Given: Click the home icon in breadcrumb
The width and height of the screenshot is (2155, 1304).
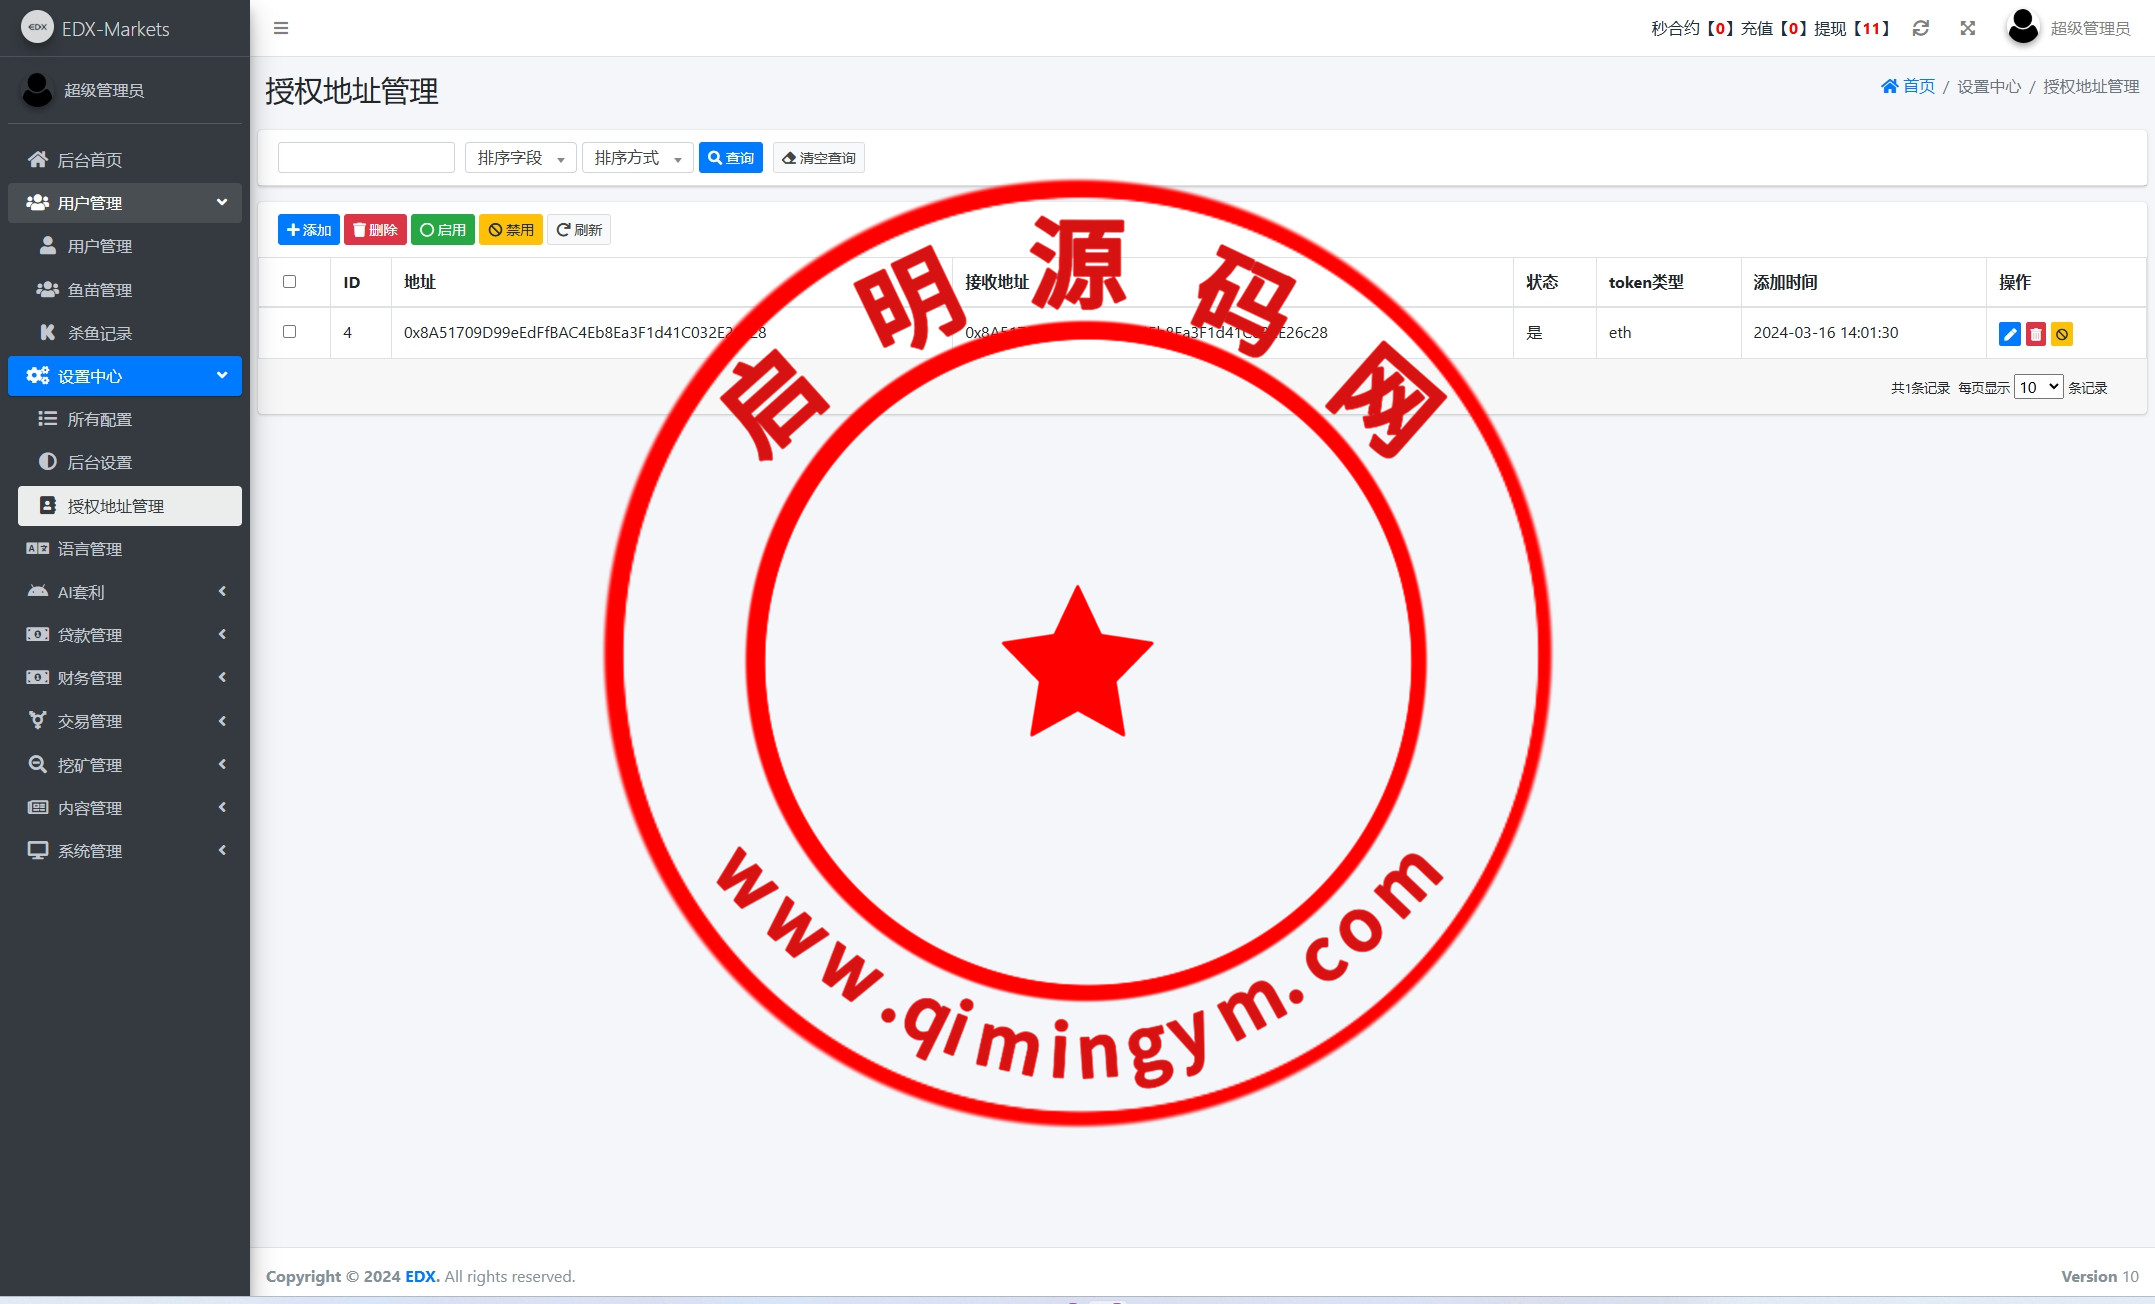Looking at the screenshot, I should coord(1889,86).
